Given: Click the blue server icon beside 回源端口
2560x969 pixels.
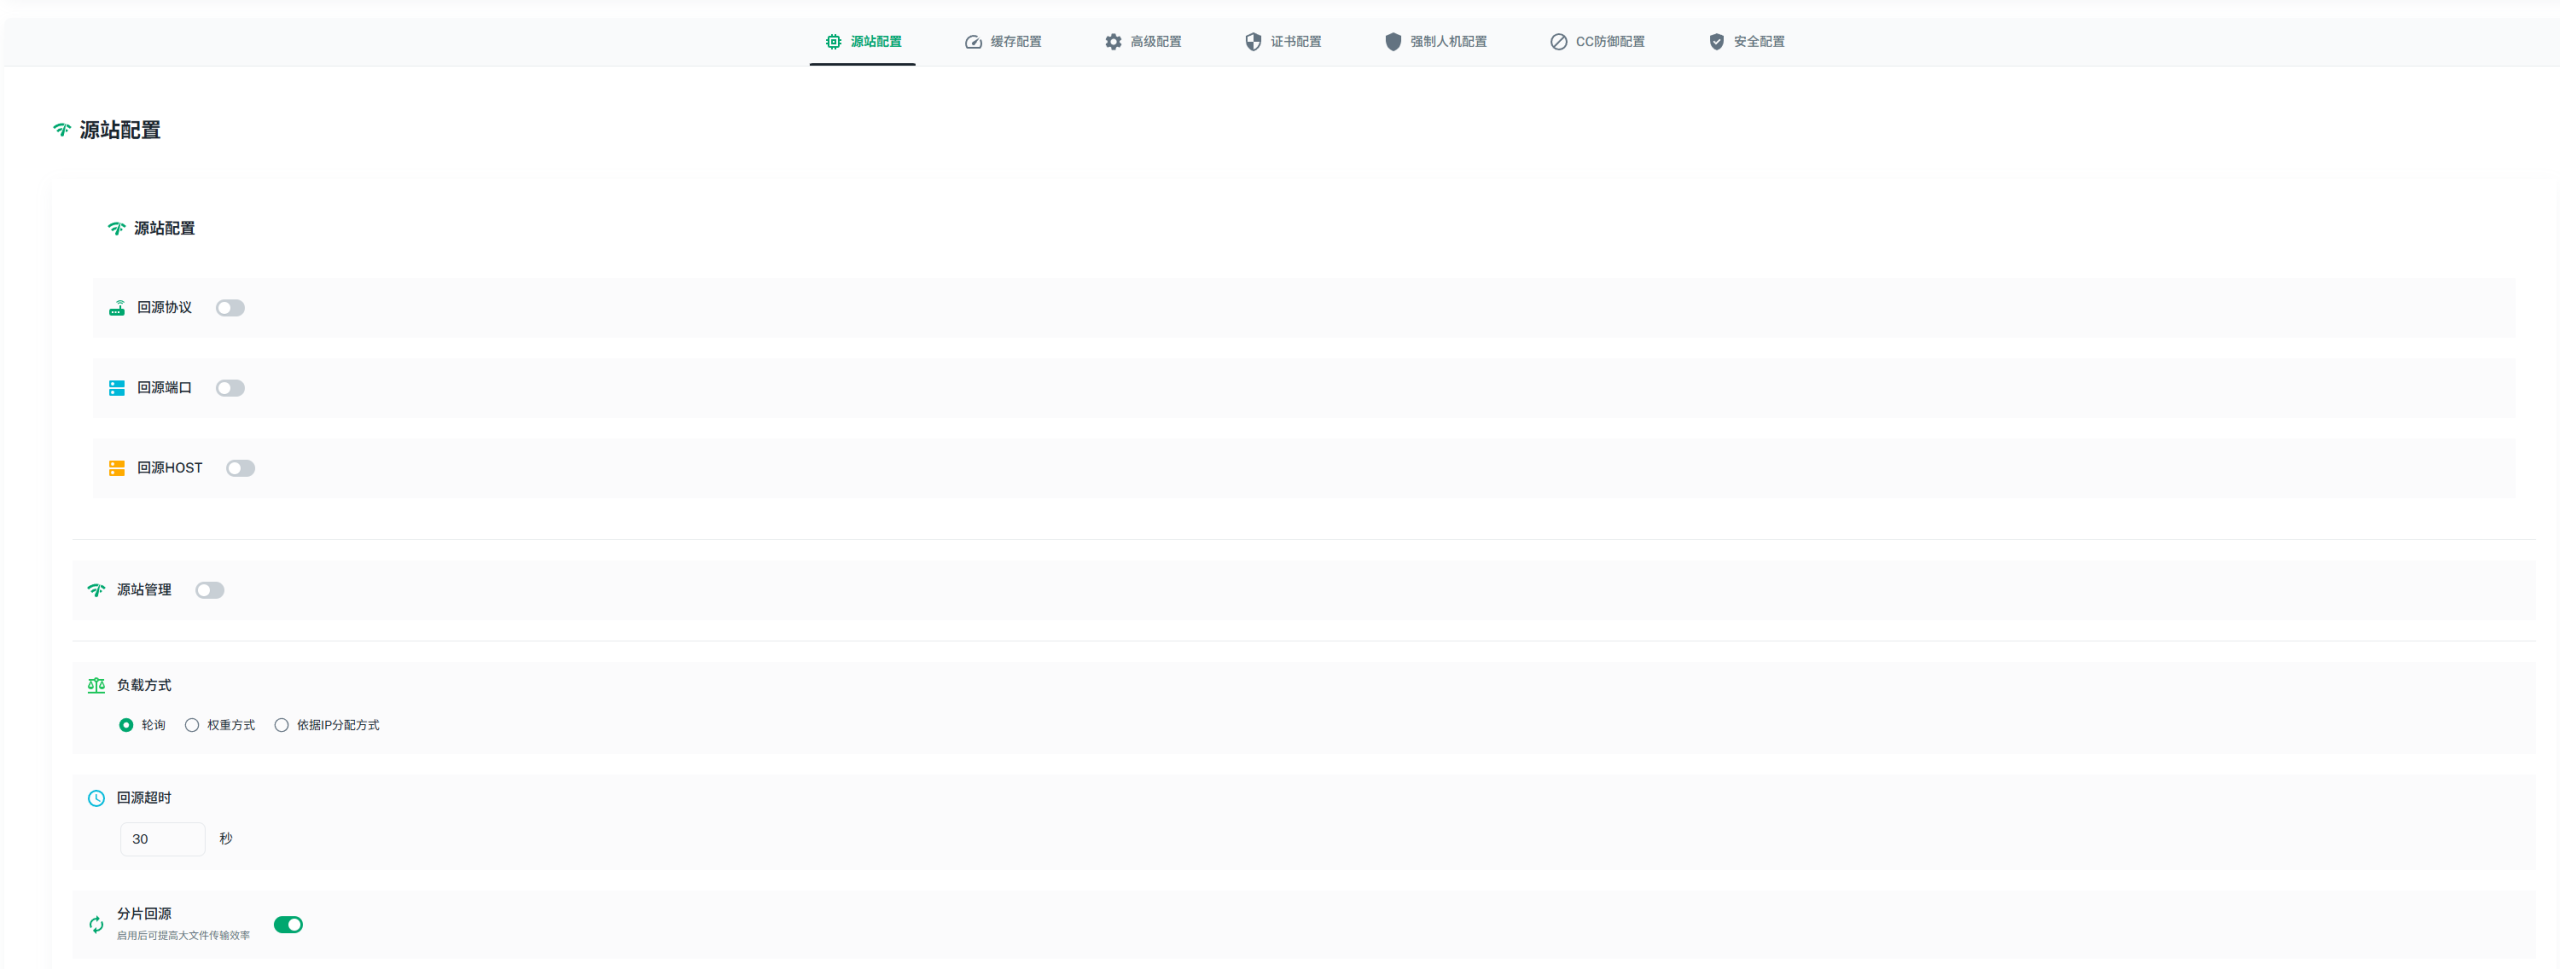Looking at the screenshot, I should click(117, 388).
